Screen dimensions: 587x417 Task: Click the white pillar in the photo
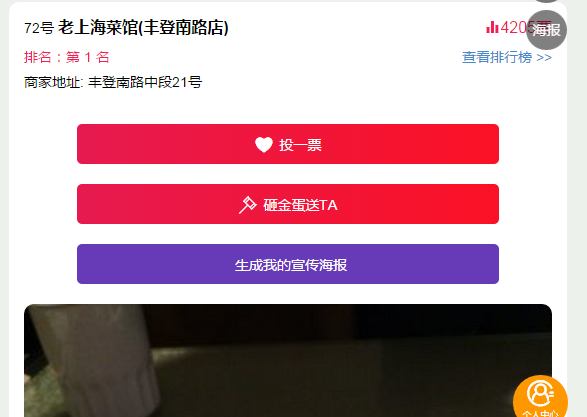tap(94, 359)
